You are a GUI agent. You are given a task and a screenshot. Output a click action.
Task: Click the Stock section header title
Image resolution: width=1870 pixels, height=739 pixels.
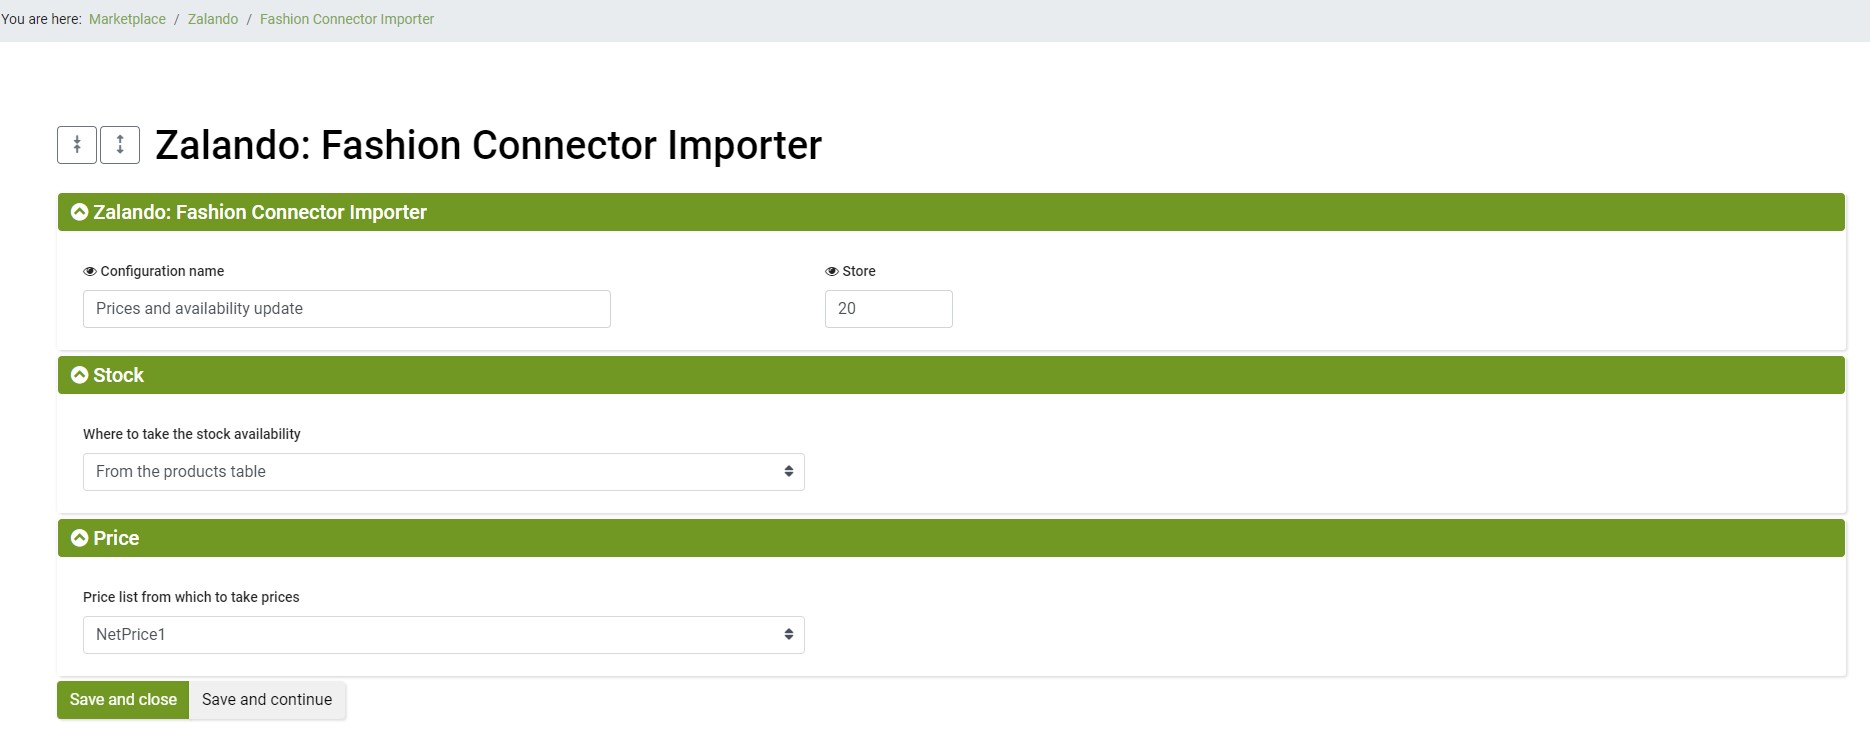[118, 375]
